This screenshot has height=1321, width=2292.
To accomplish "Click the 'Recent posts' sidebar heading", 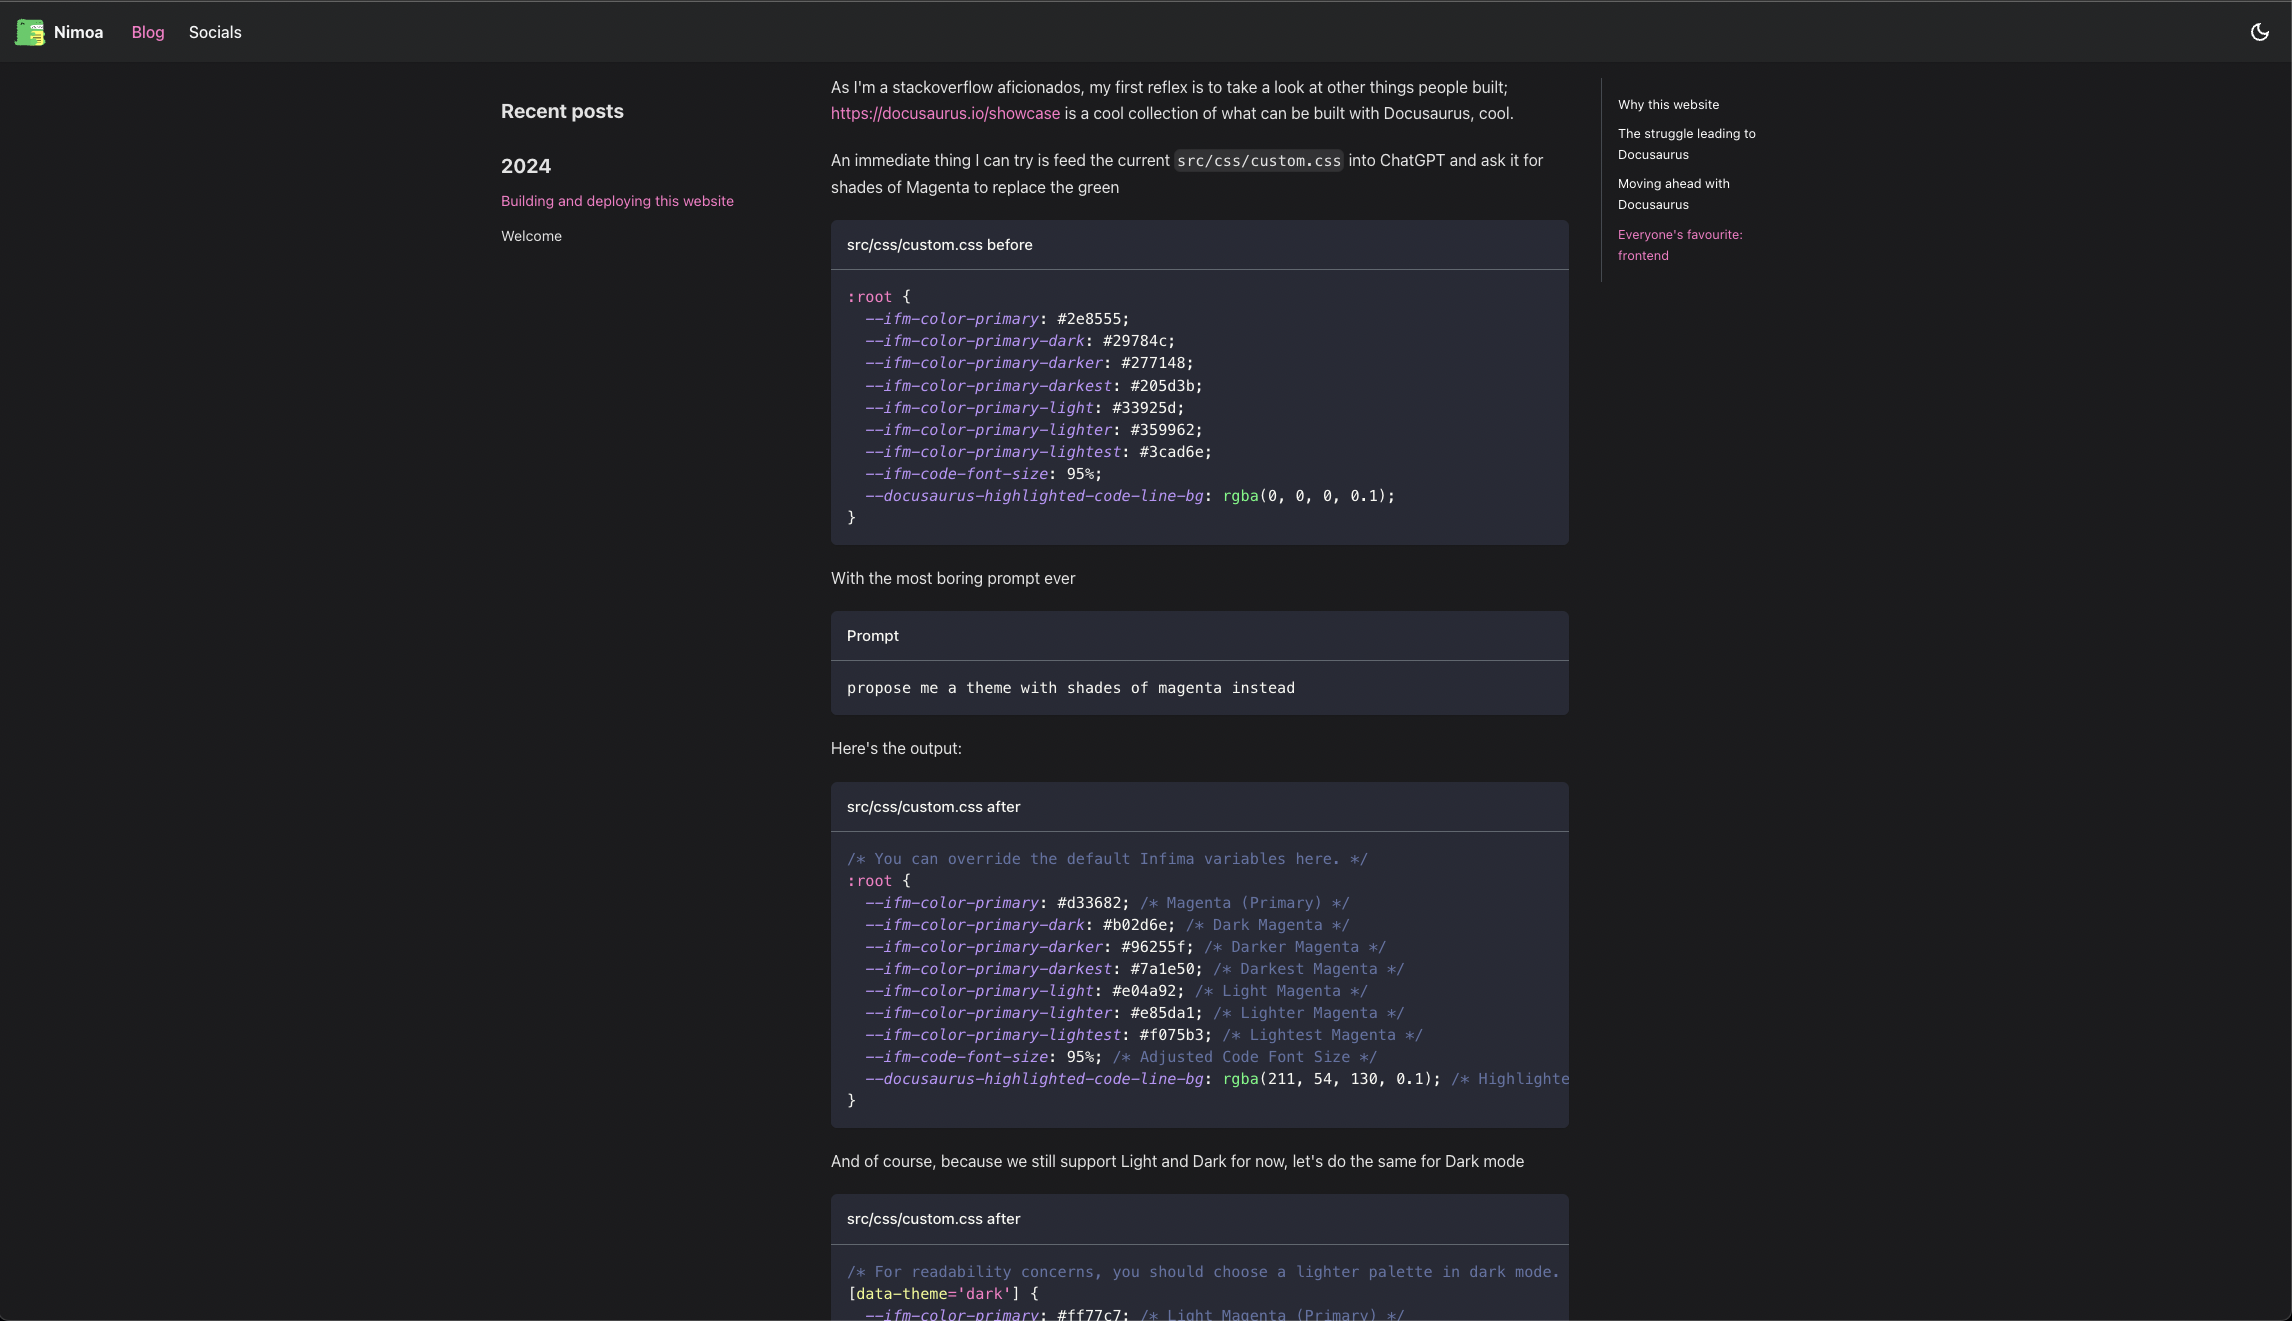I will (562, 111).
